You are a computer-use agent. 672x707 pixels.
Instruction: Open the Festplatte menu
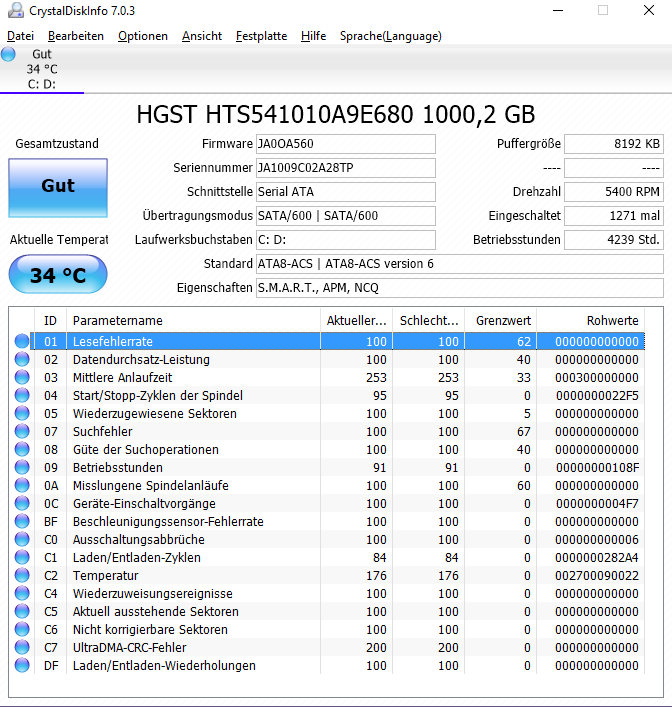(x=261, y=36)
